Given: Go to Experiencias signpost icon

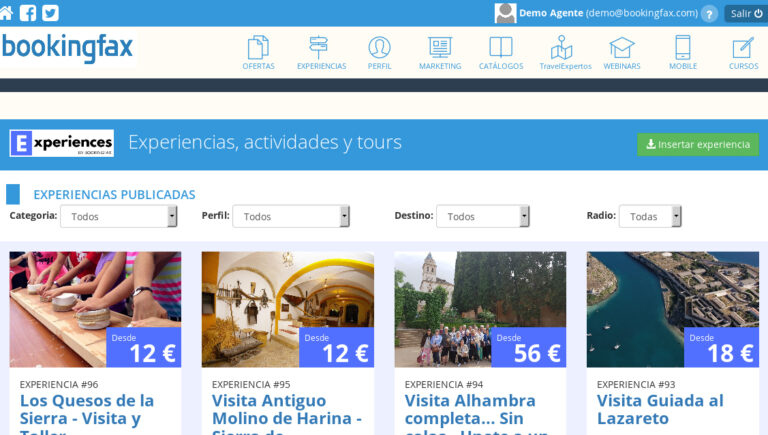Looking at the screenshot, I should point(320,48).
